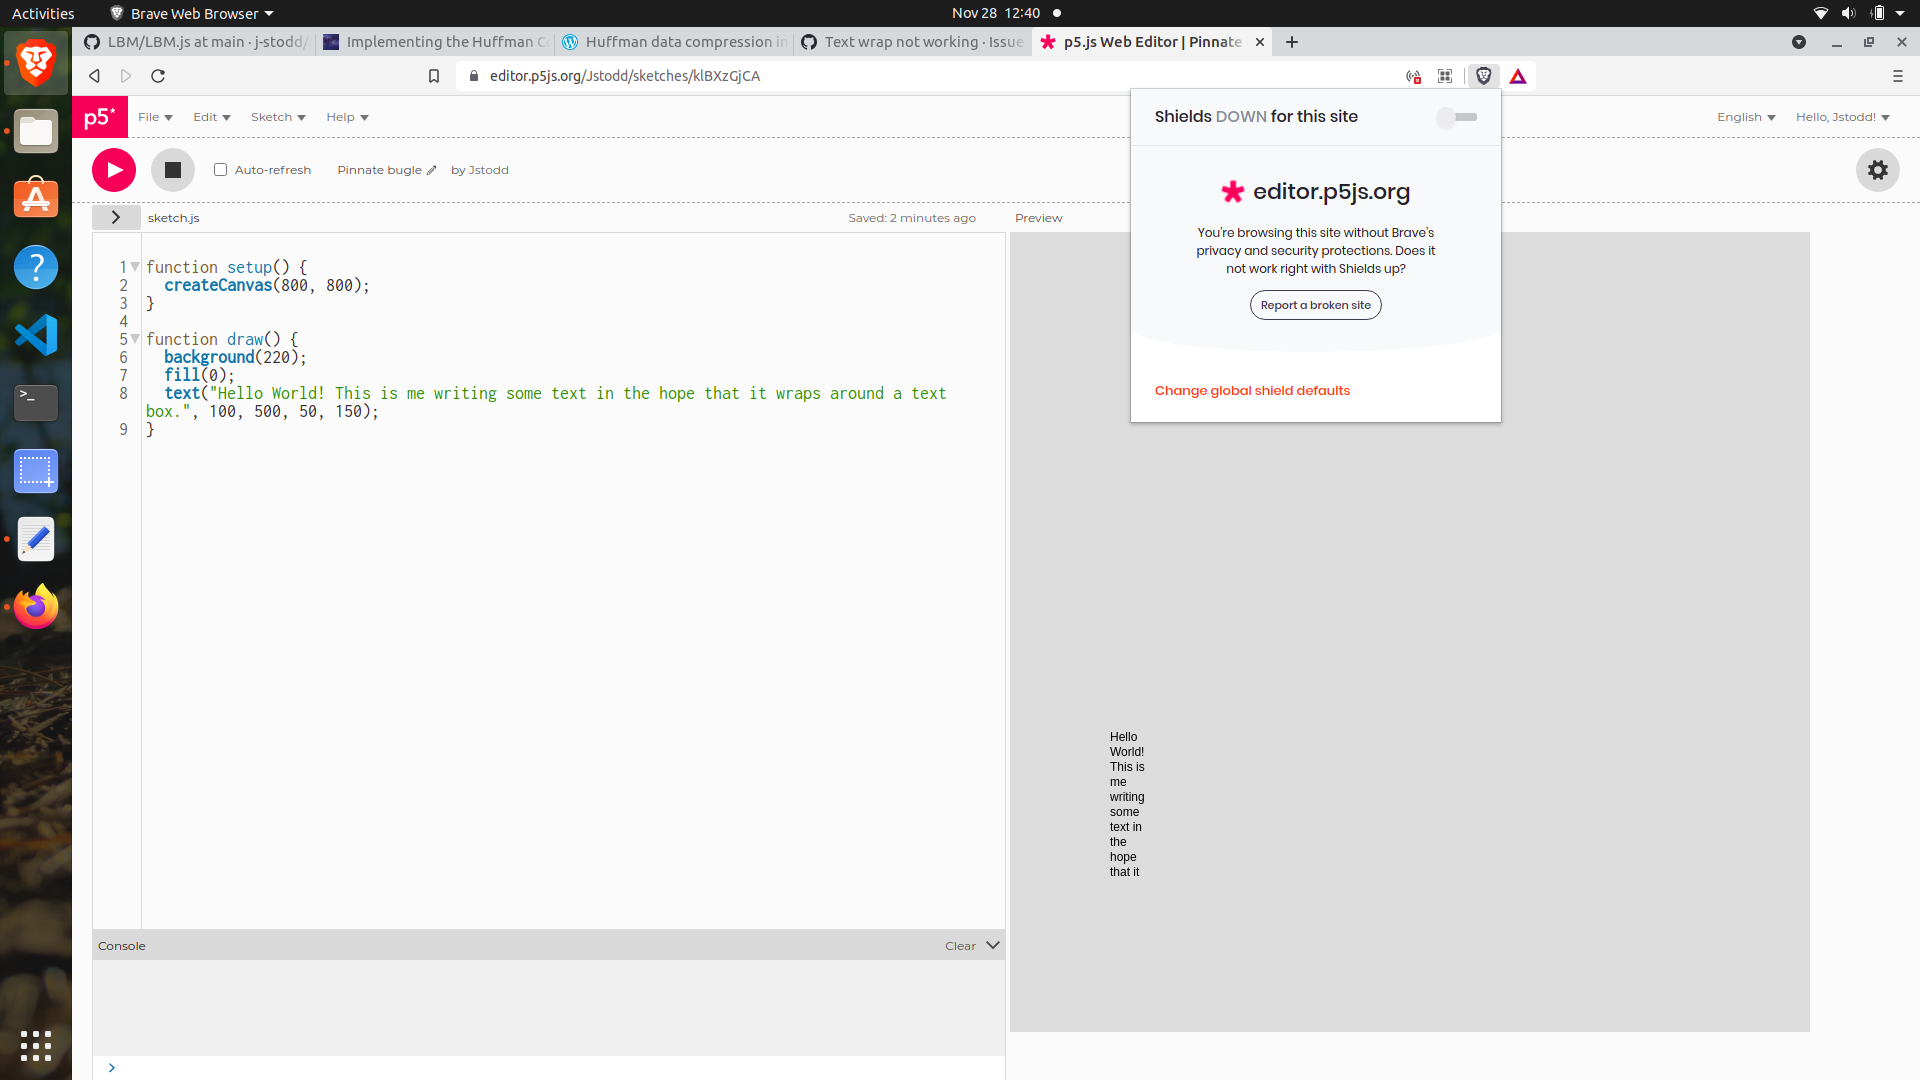Switch to the Text wrap not working tab

click(x=910, y=42)
